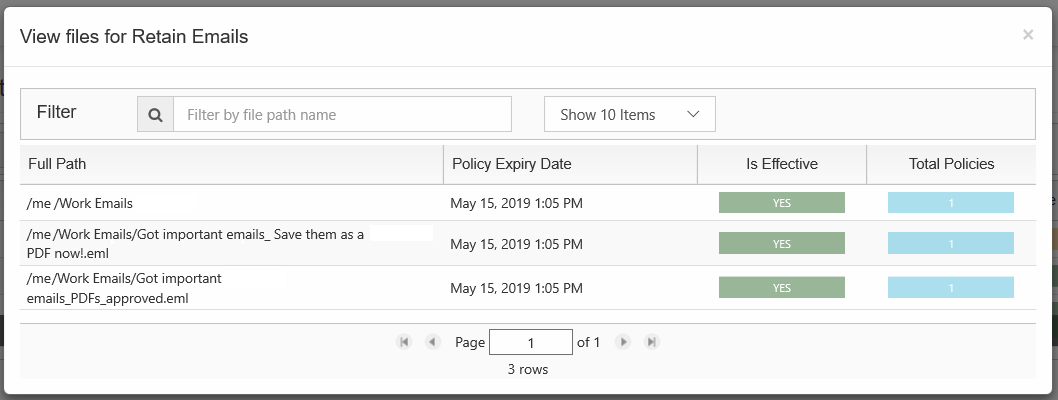
Task: Click the search magnifier icon
Action: tap(155, 115)
